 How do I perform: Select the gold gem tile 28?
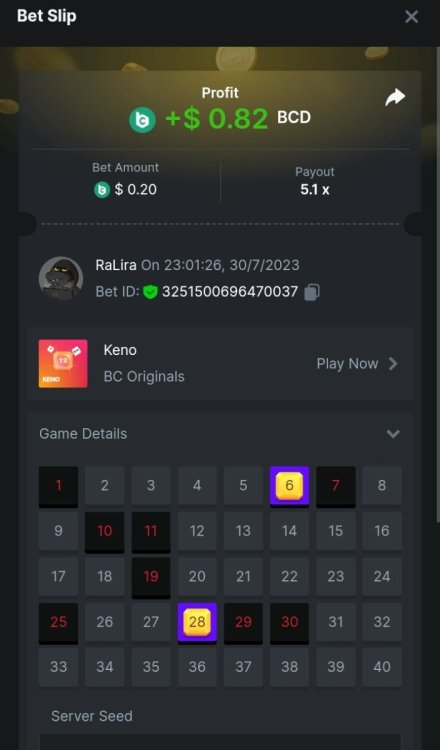[x=197, y=622]
